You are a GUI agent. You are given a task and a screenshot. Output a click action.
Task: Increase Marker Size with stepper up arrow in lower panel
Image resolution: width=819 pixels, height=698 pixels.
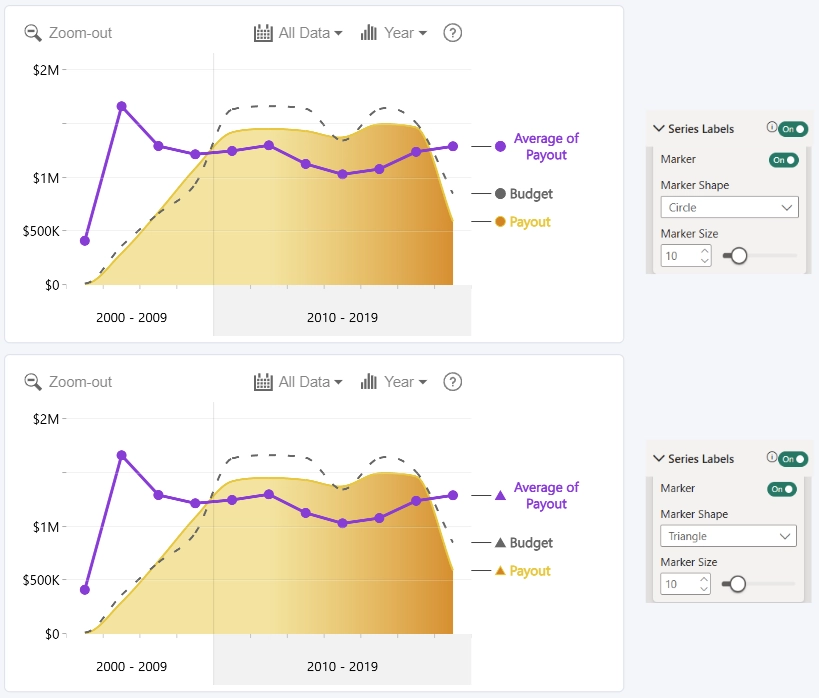[x=704, y=579]
